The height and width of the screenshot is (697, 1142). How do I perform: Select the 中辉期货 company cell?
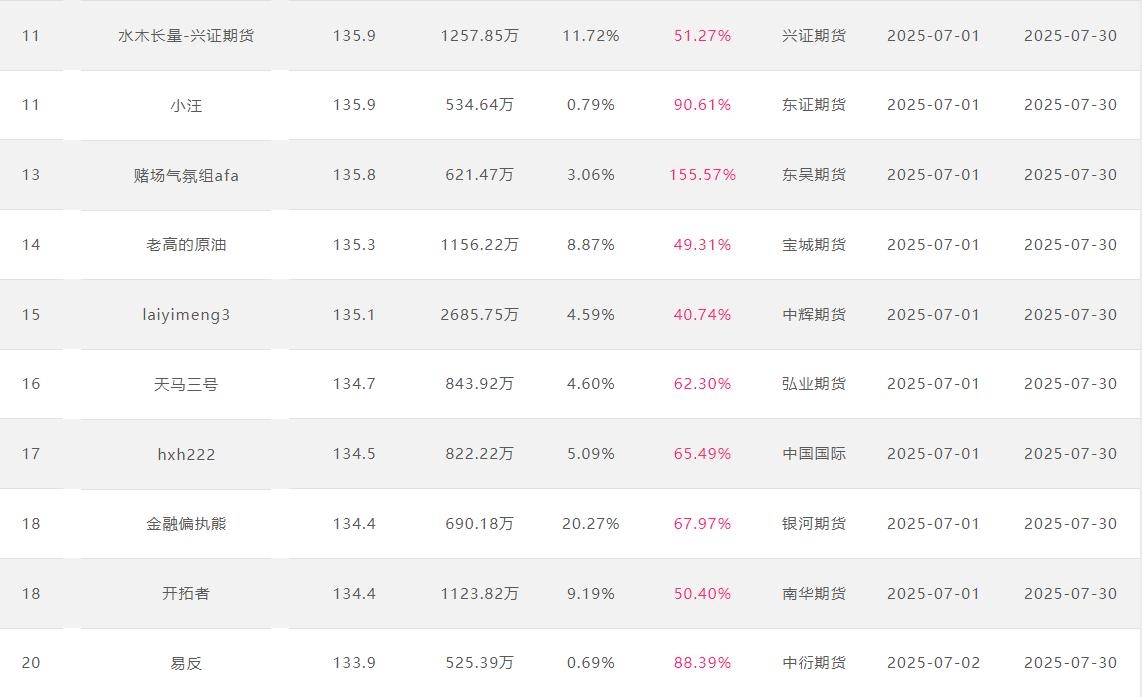pyautogui.click(x=814, y=315)
